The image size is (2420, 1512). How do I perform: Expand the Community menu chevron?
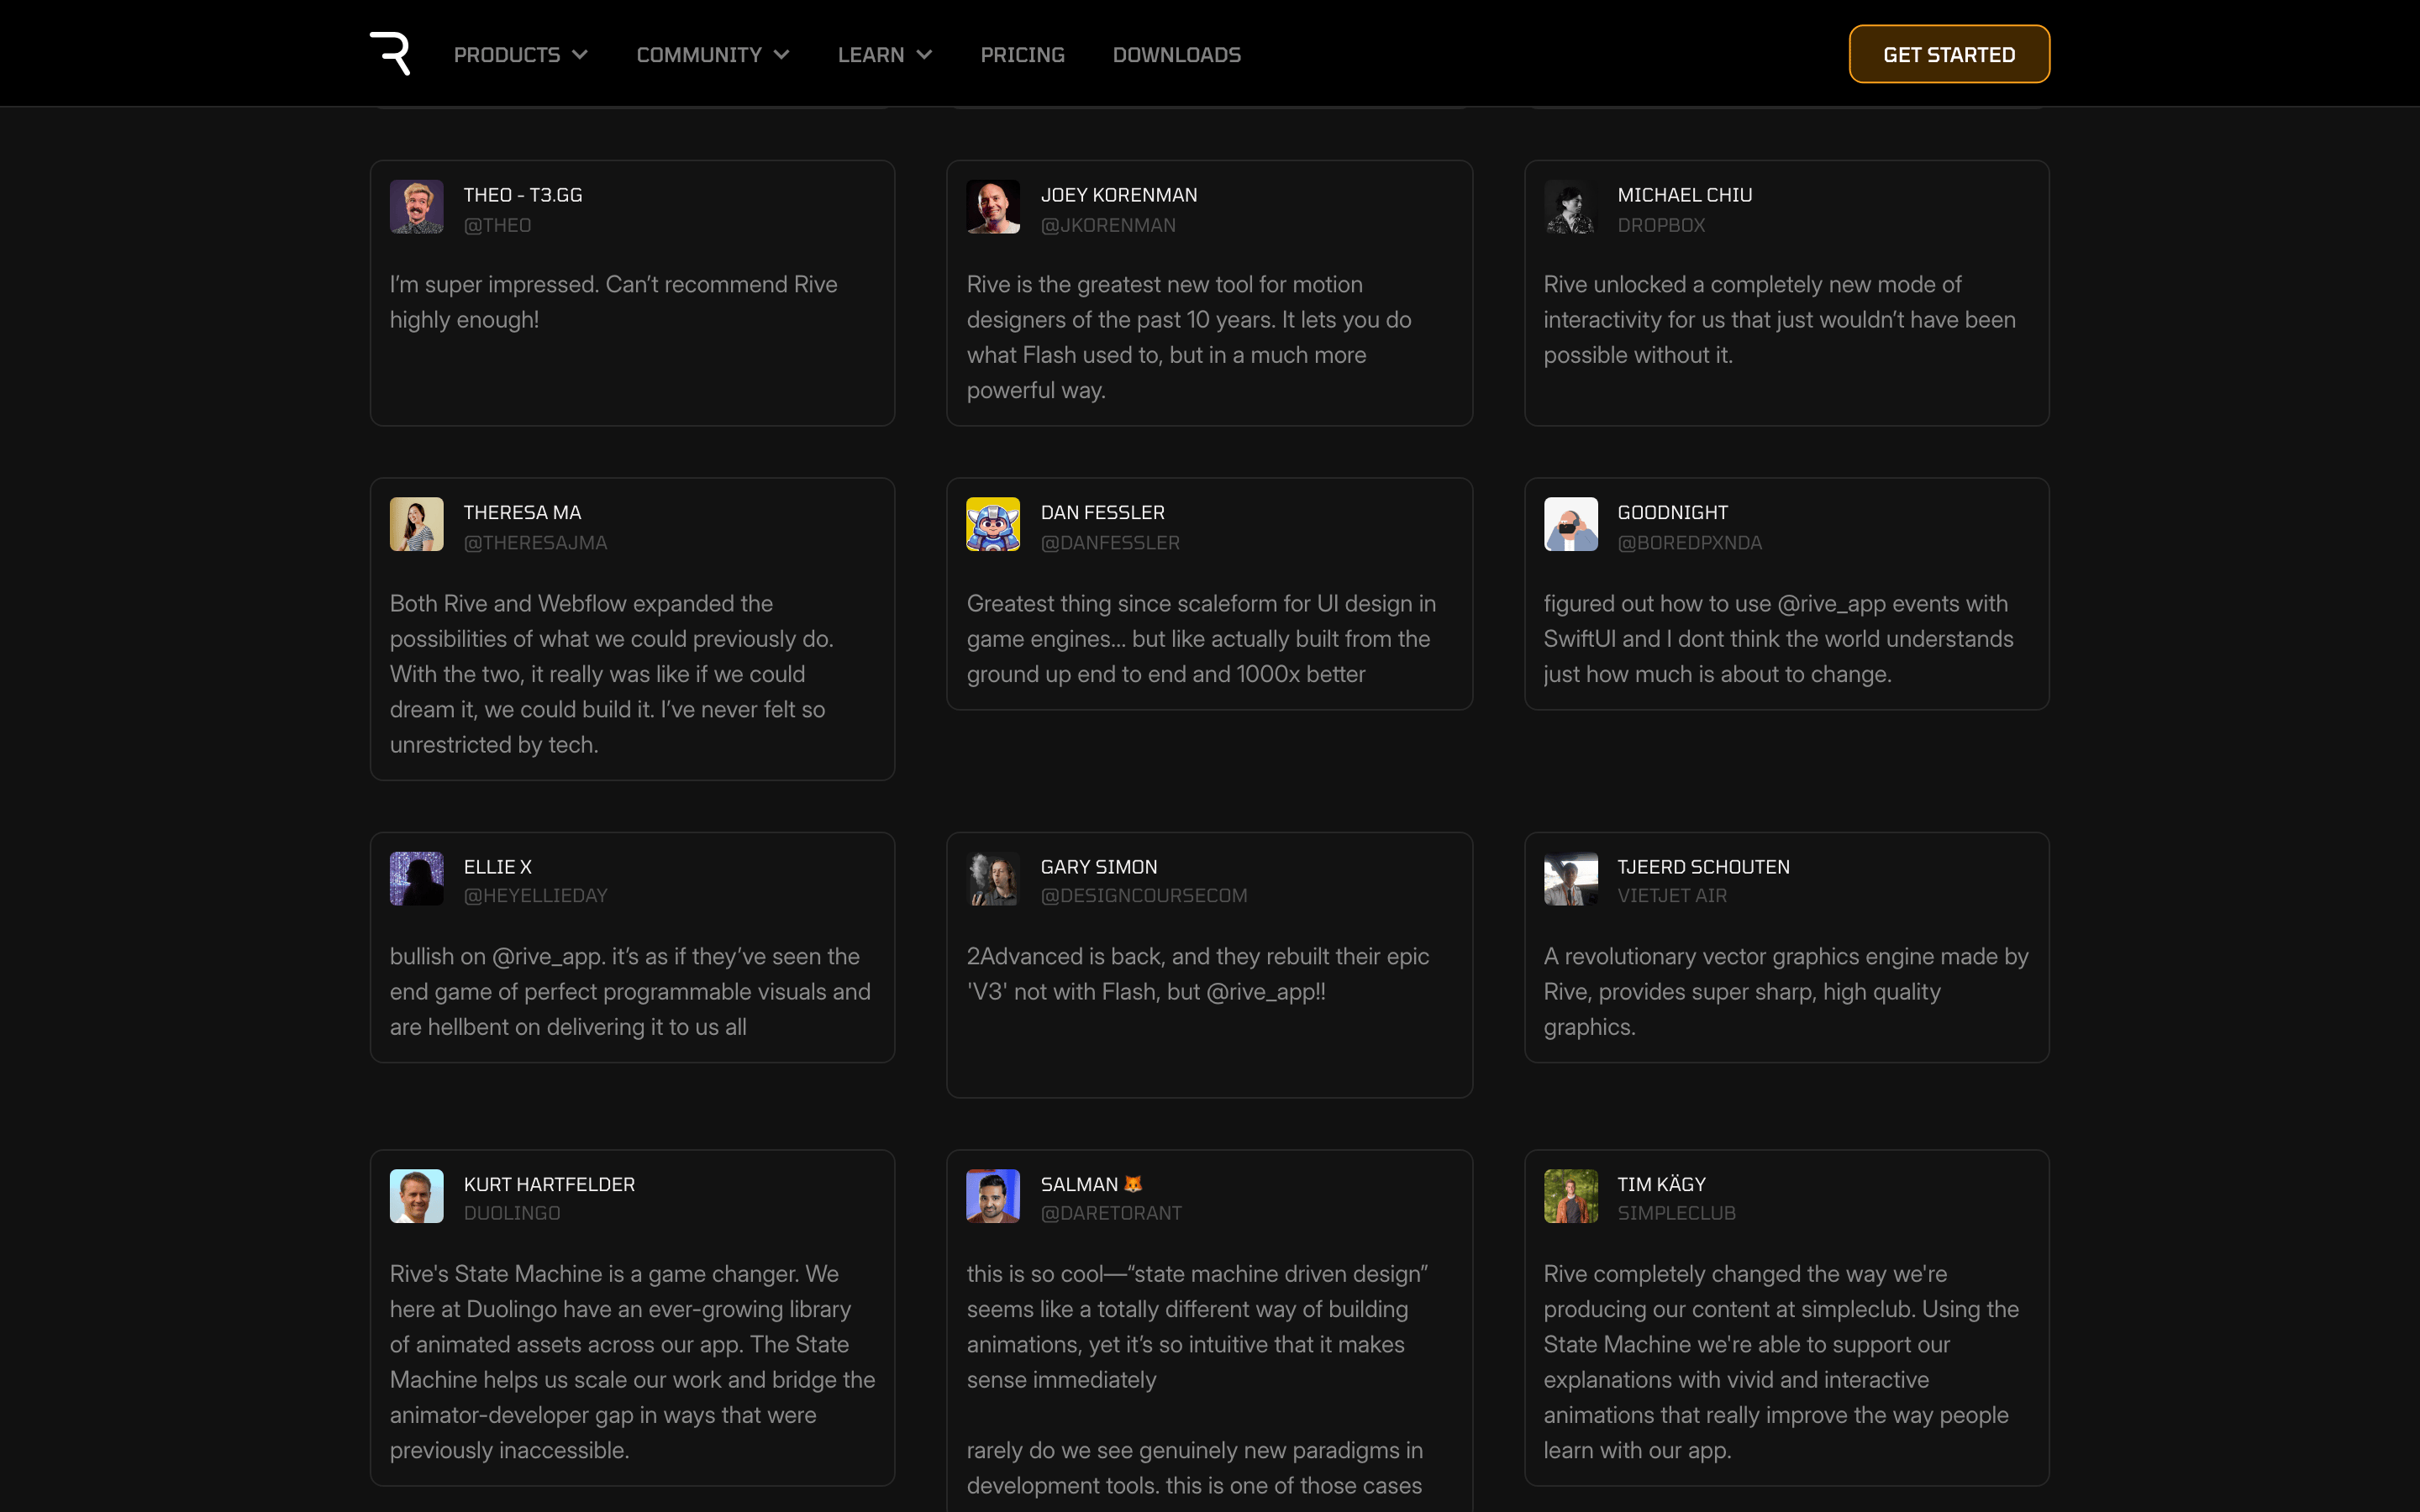[x=782, y=55]
